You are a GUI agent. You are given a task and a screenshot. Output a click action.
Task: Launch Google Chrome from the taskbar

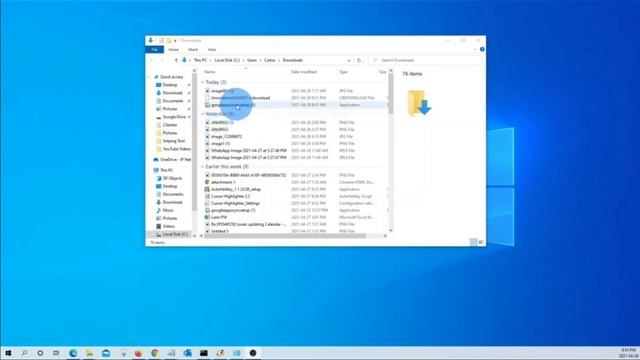(155, 353)
